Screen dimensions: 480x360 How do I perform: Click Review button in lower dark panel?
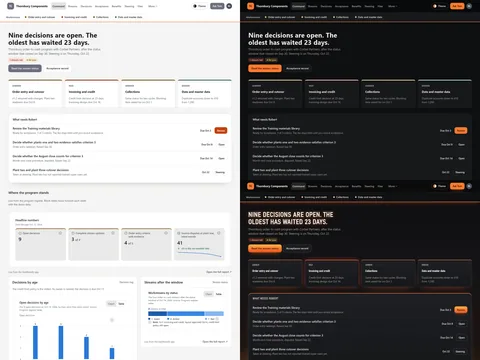click(x=461, y=310)
